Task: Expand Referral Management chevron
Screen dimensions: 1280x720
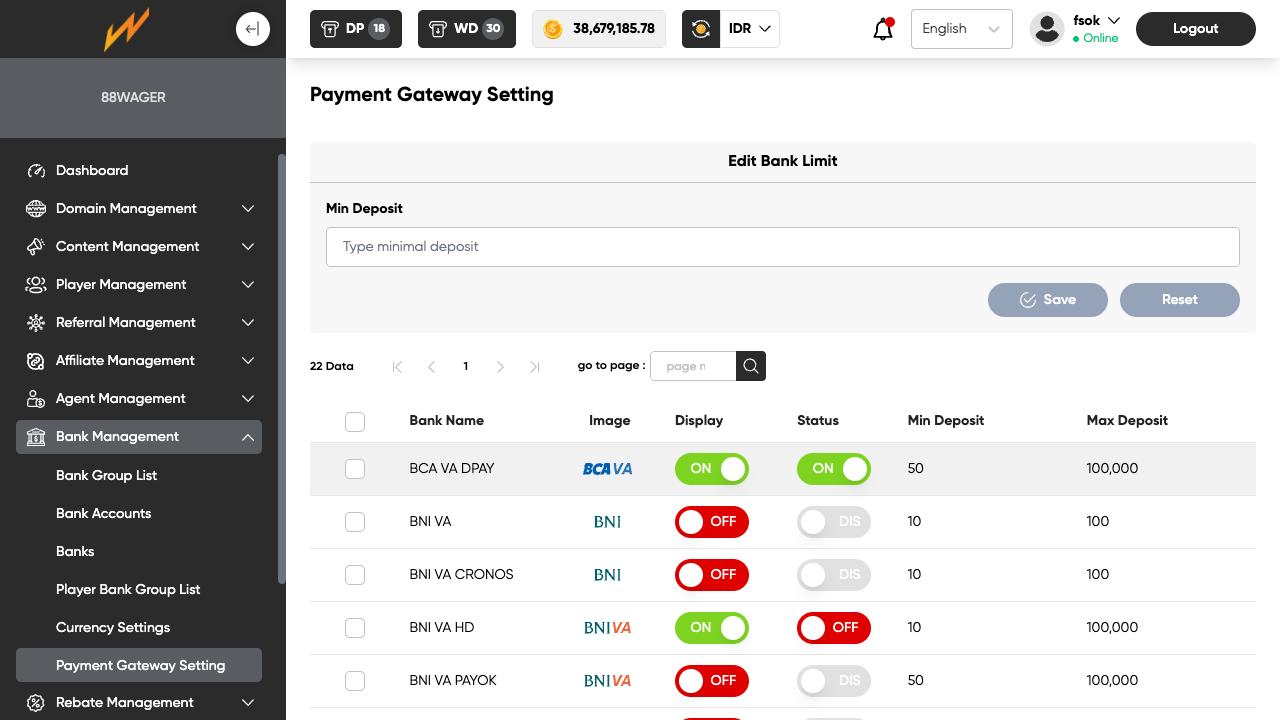Action: tap(248, 323)
